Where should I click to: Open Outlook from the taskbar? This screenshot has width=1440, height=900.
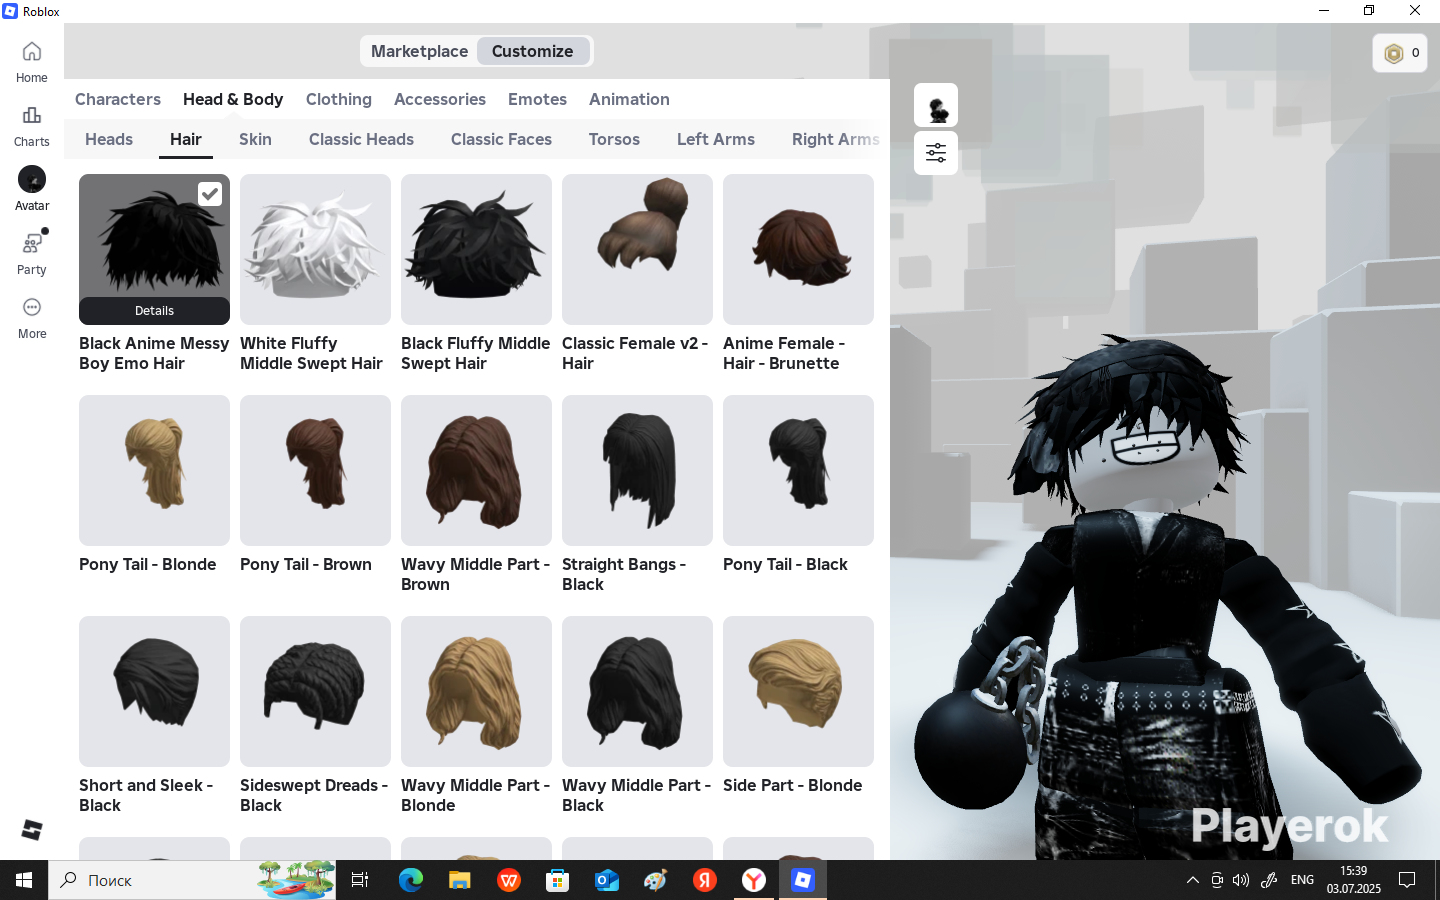[607, 880]
